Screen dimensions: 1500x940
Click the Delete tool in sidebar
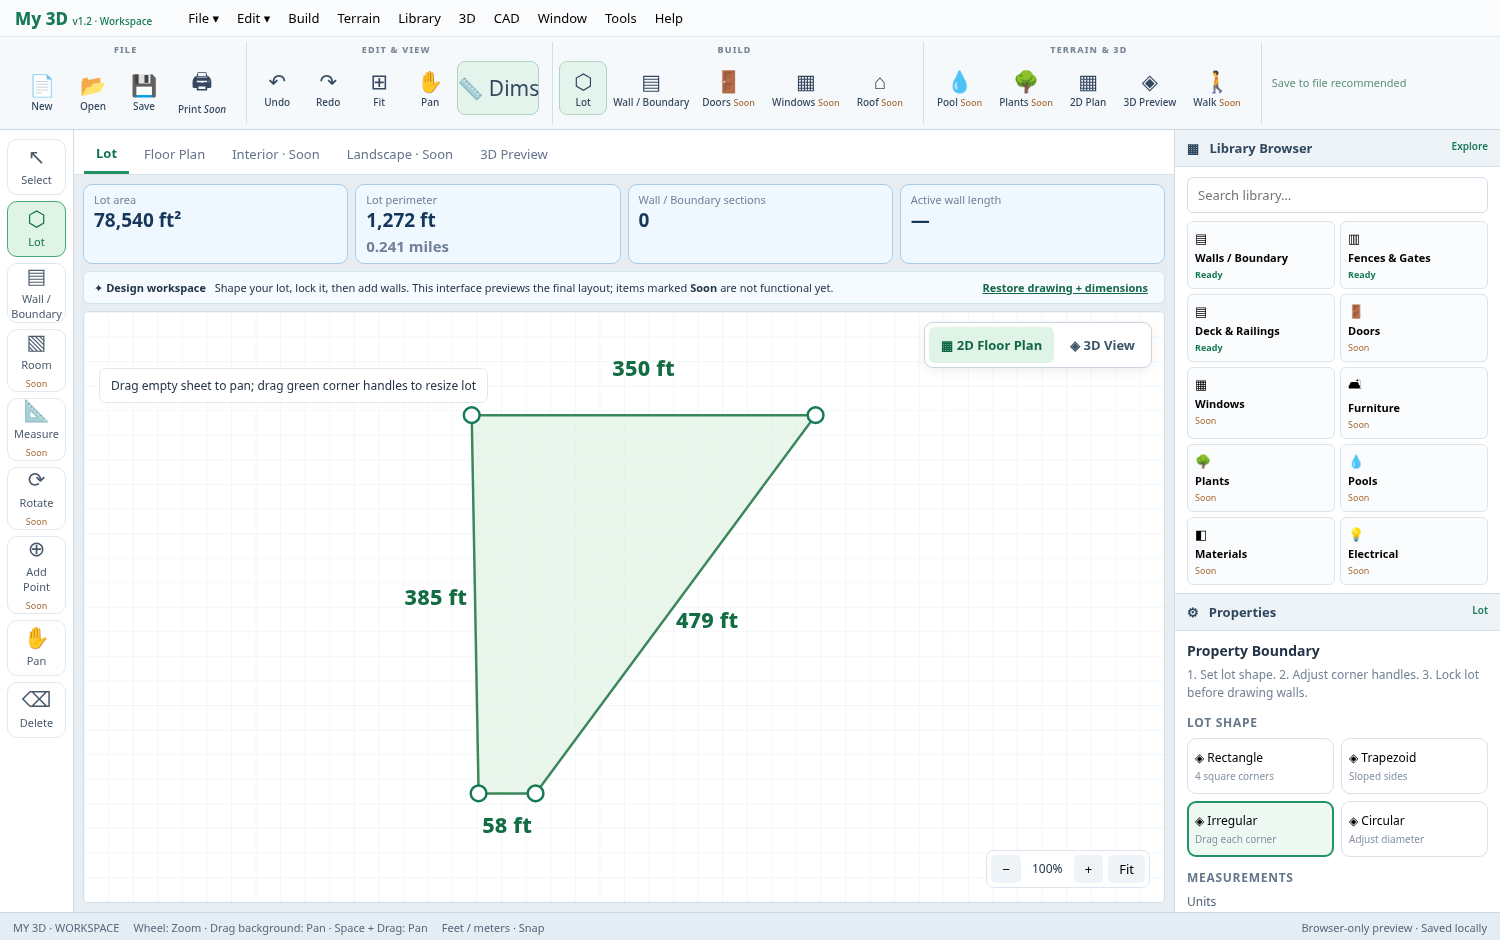(x=36, y=710)
